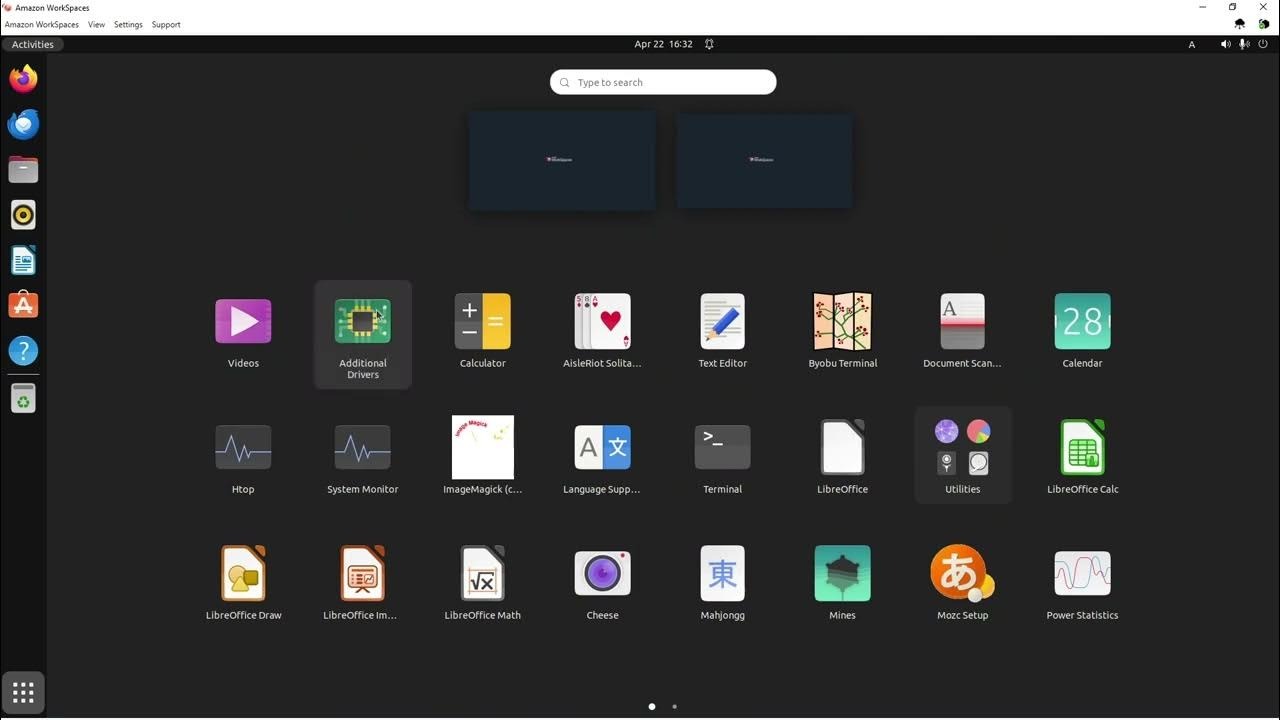This screenshot has width=1280, height=720.
Task: Launch ImageMagick
Action: [483, 448]
